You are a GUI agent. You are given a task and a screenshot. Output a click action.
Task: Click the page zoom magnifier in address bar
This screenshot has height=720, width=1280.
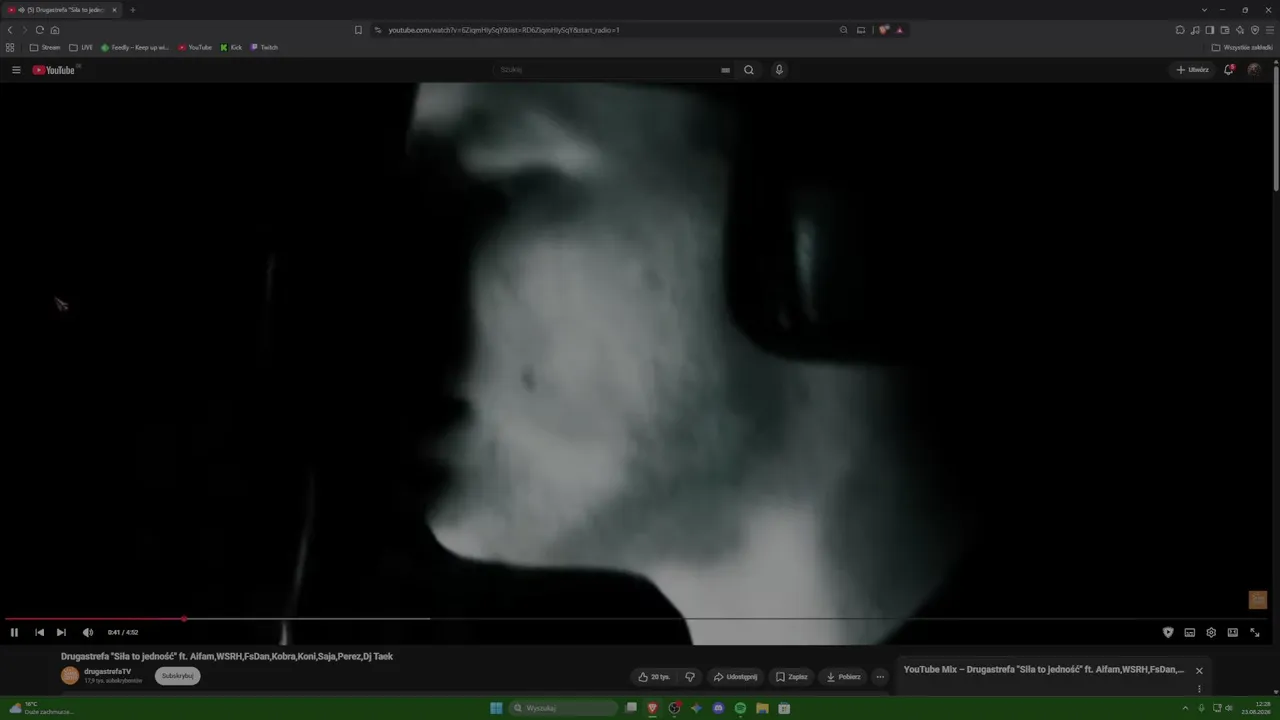click(844, 30)
